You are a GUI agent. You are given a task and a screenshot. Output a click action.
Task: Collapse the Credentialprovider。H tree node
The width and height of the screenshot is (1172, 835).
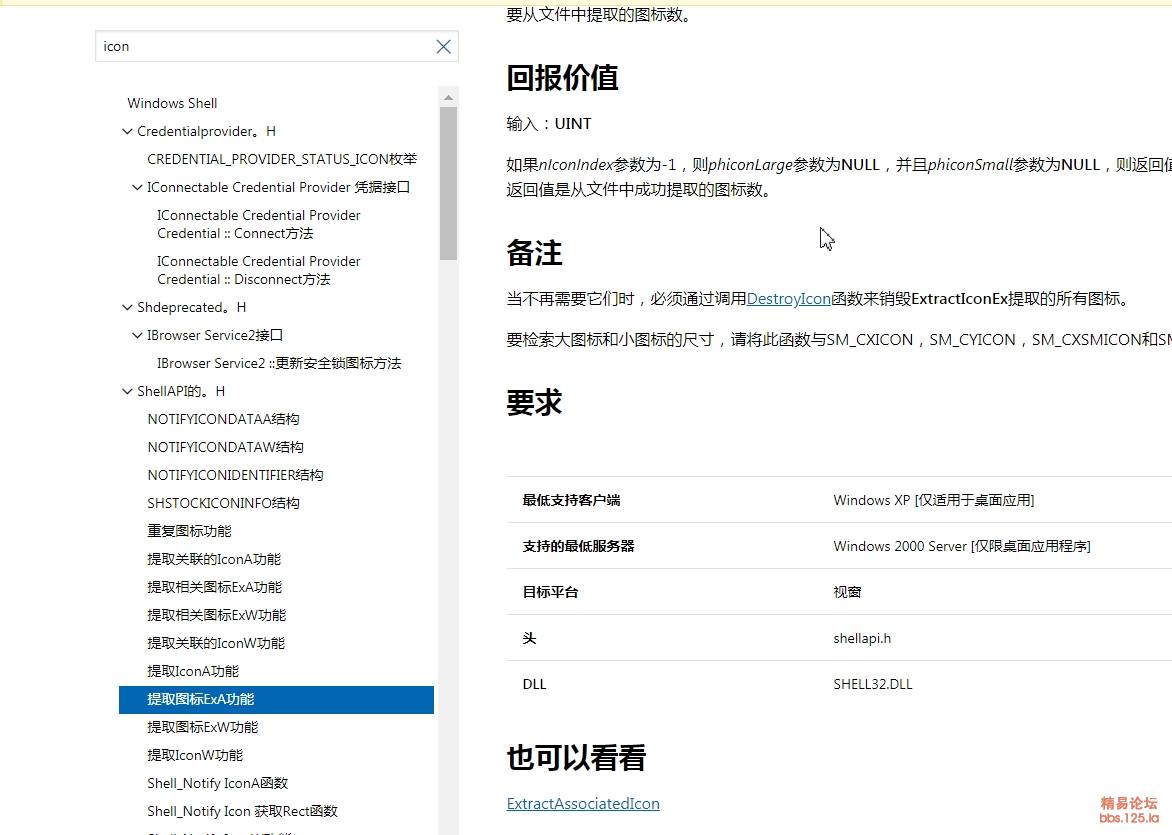tap(127, 132)
